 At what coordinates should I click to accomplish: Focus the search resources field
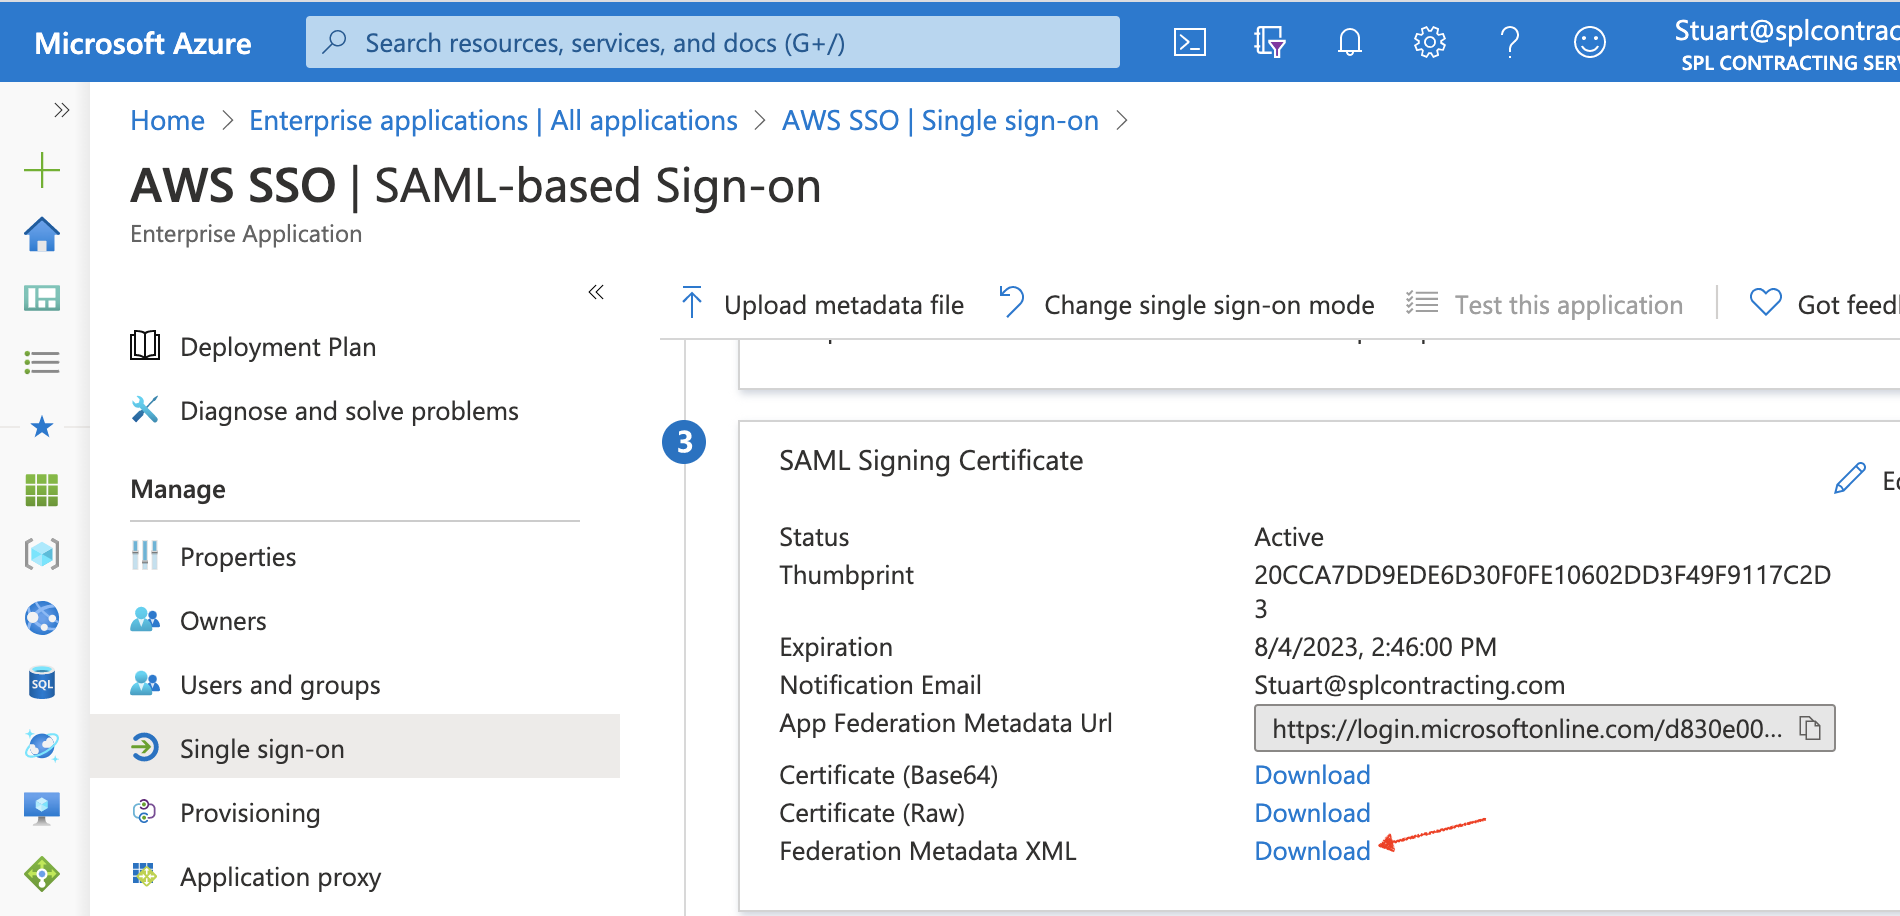tap(713, 42)
